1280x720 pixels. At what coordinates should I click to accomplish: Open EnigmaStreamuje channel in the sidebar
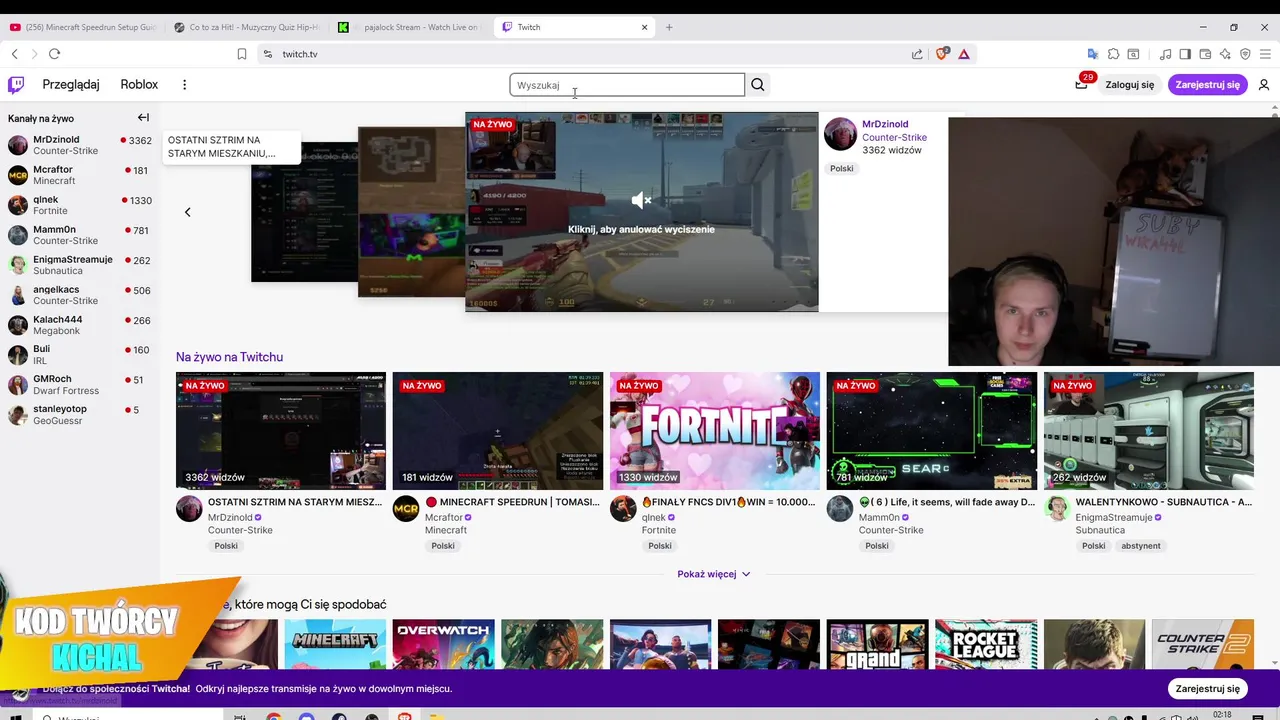click(x=80, y=265)
